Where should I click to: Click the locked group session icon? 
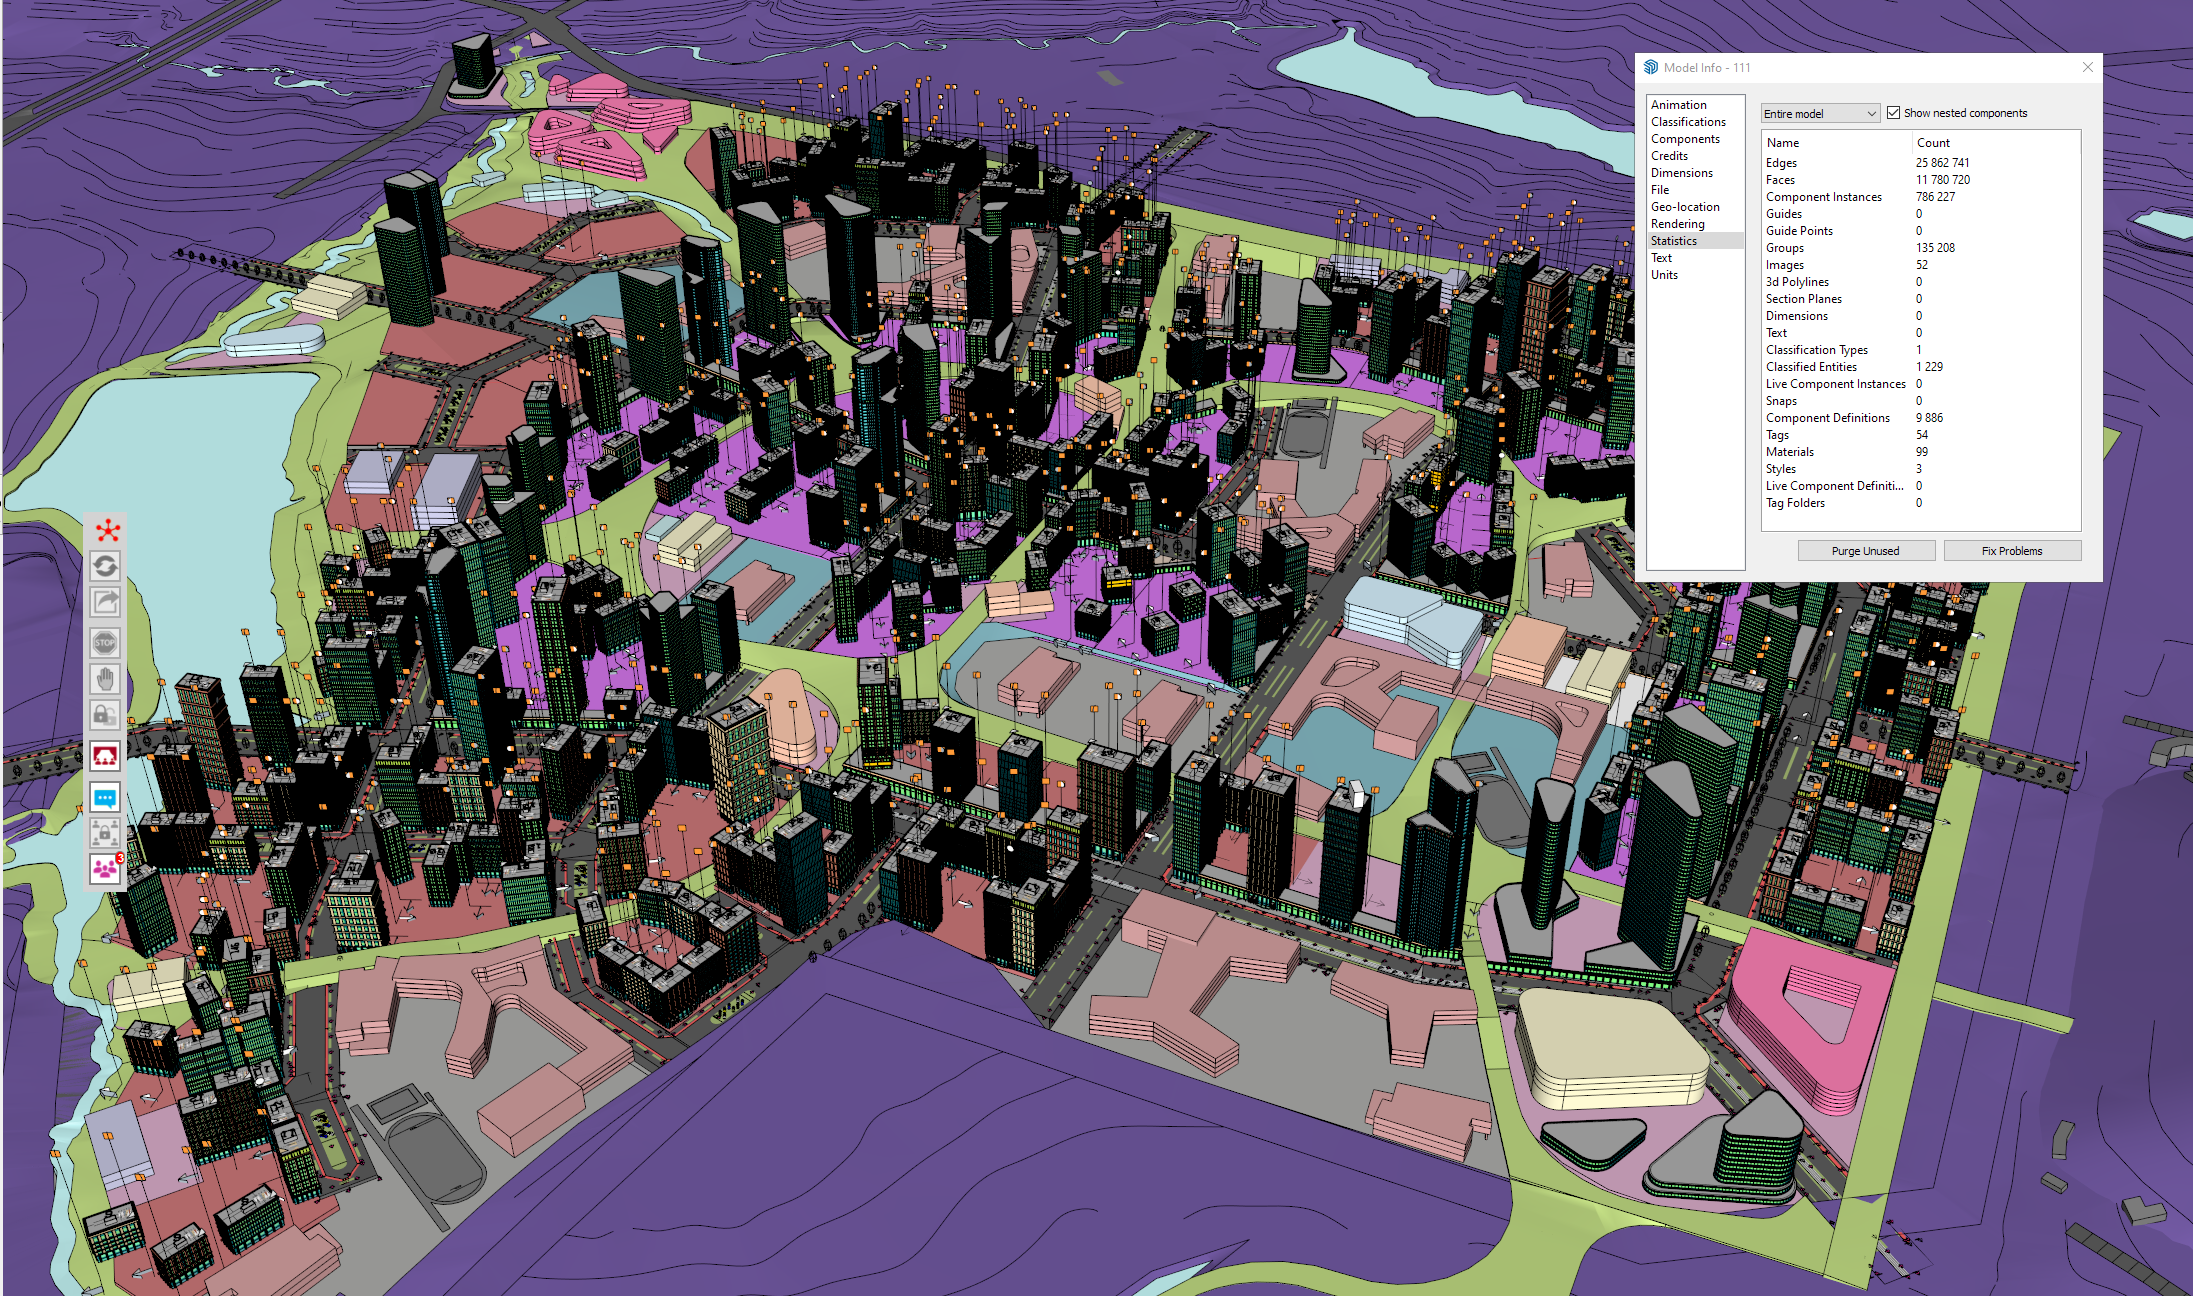pyautogui.click(x=106, y=833)
